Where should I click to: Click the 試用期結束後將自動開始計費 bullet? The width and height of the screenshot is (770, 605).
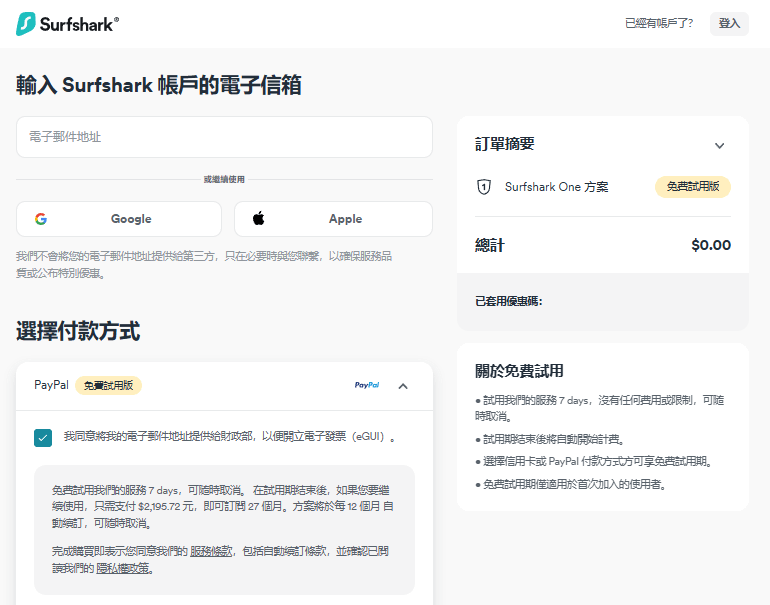tap(550, 439)
